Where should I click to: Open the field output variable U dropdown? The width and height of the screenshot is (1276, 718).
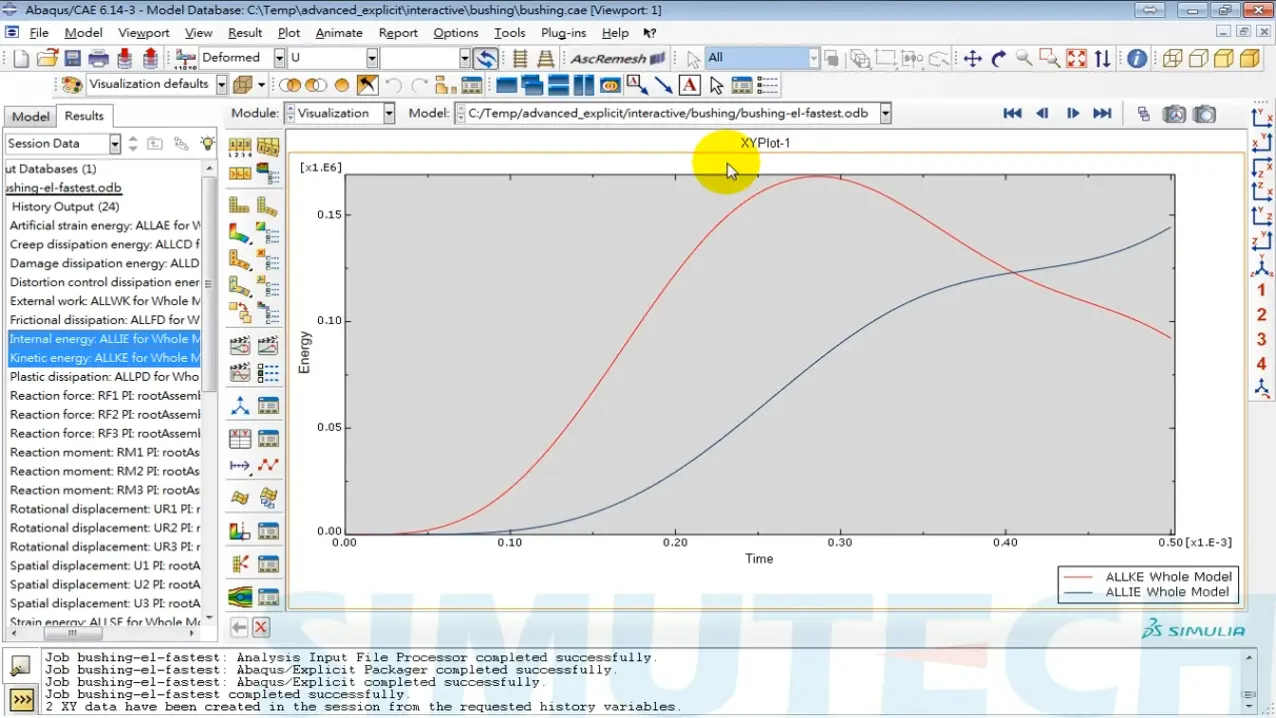[x=372, y=59]
